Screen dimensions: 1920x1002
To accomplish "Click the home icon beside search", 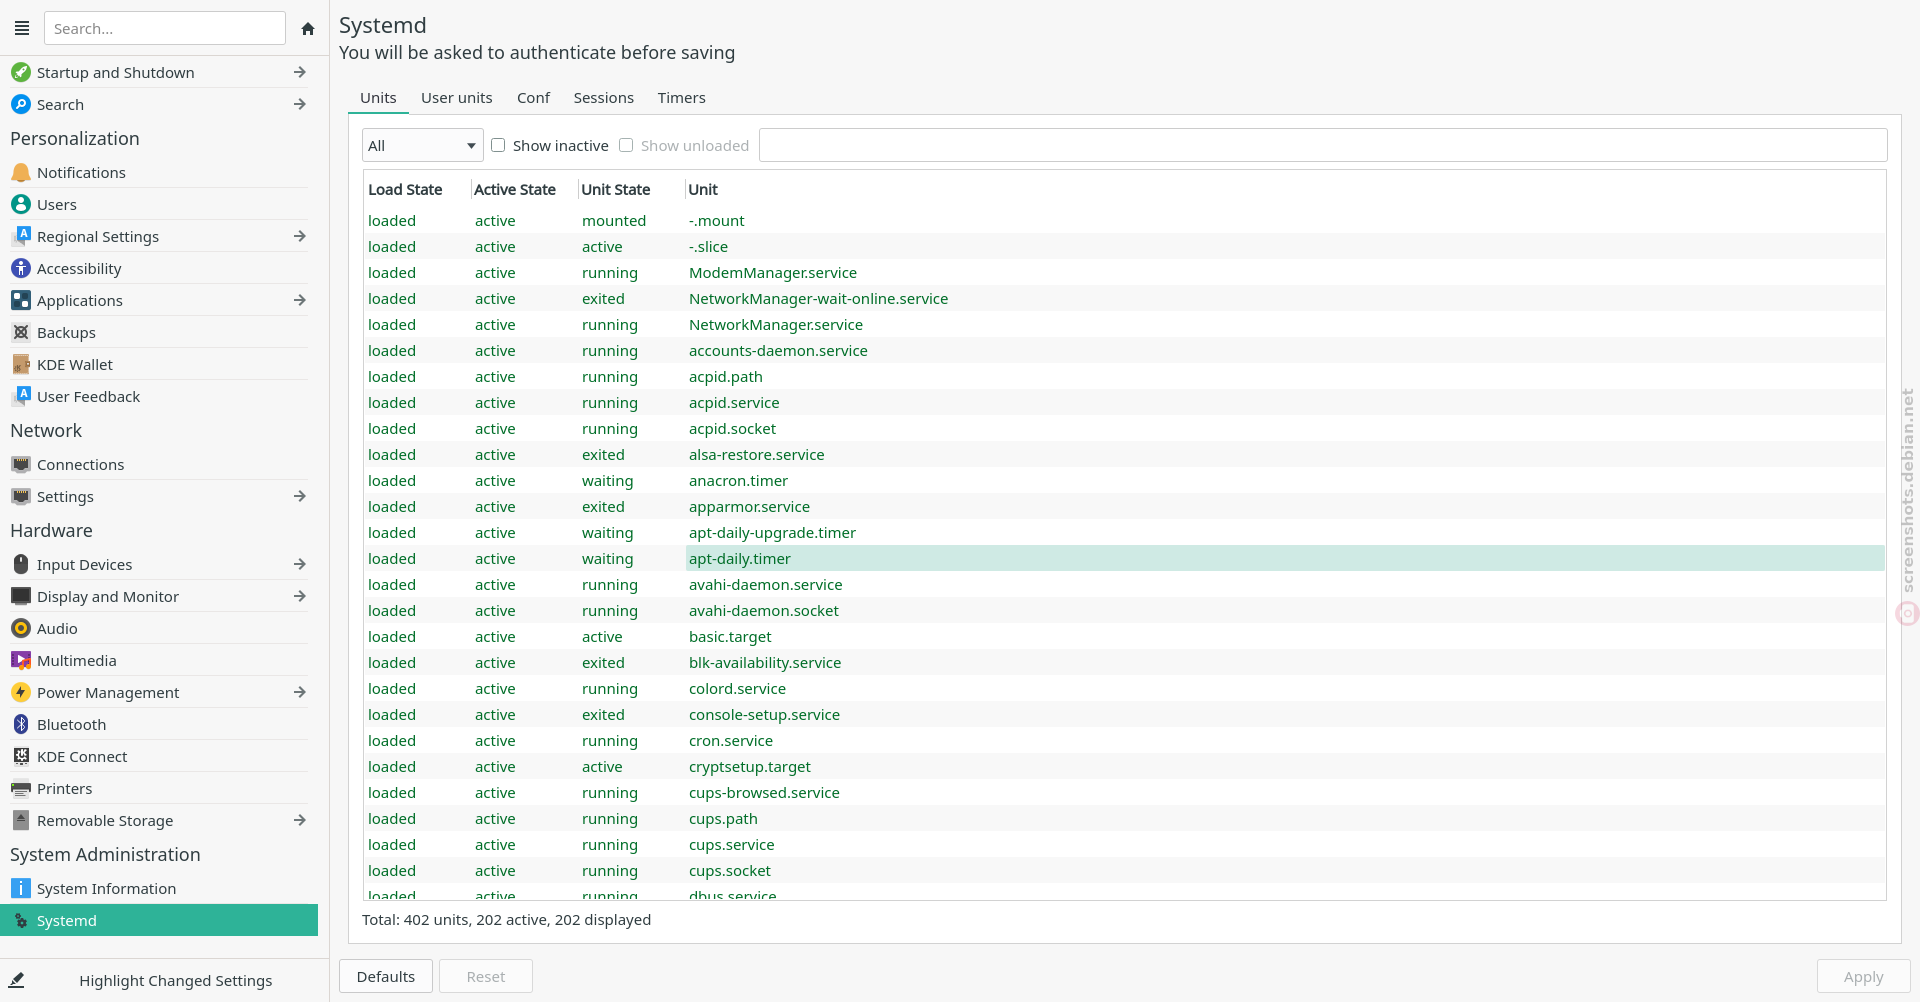I will [308, 29].
